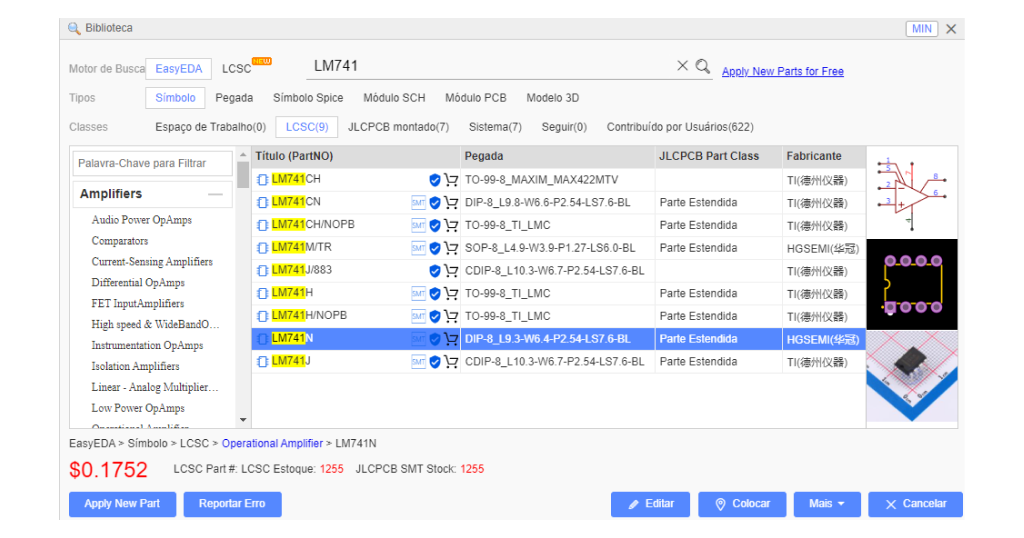Click the PCB footprint preview thumbnail
Viewport: 1024px width, 538px height.
point(912,285)
